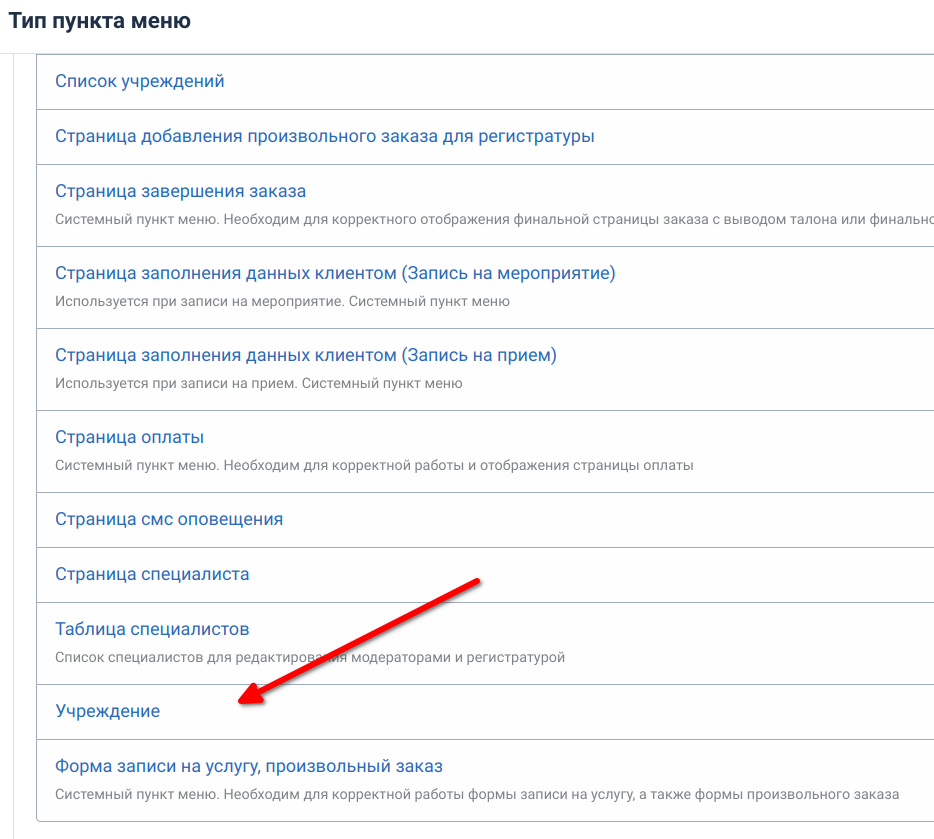Click description under «Форма записи на услугу»

point(477,794)
